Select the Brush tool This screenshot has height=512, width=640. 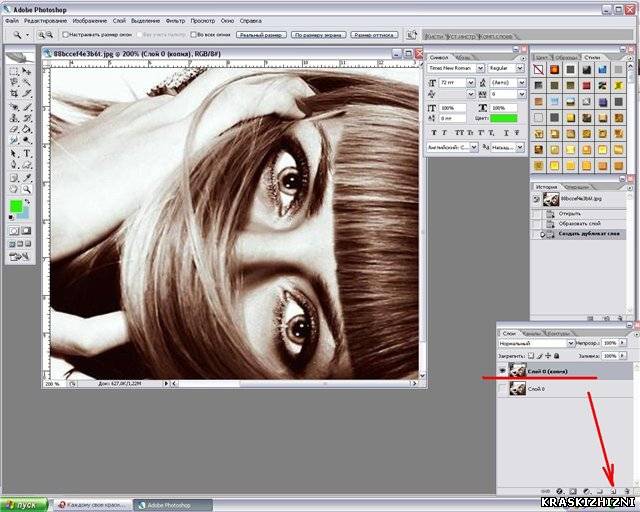[x=27, y=107]
